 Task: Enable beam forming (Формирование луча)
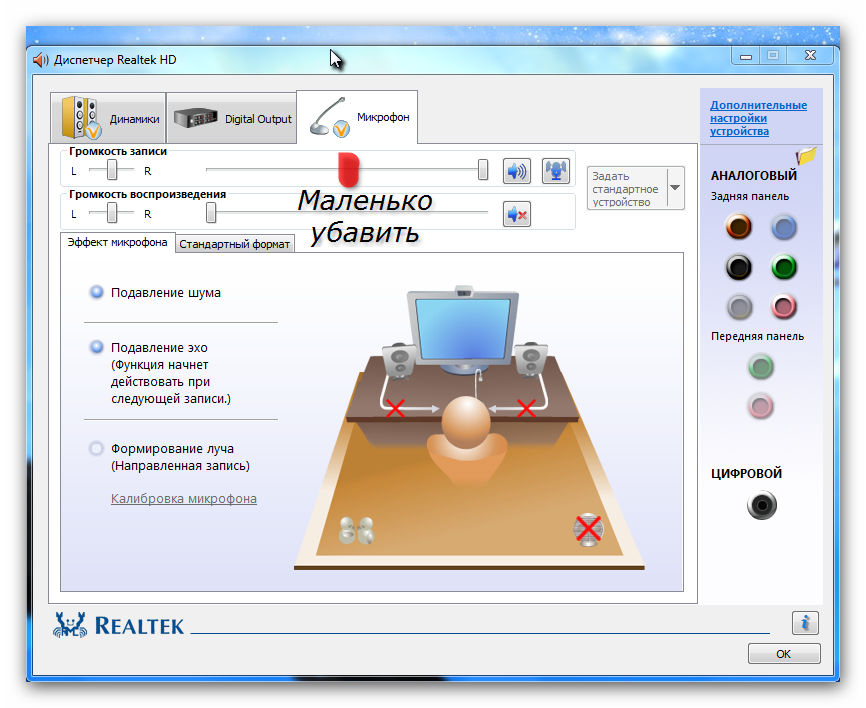(97, 448)
